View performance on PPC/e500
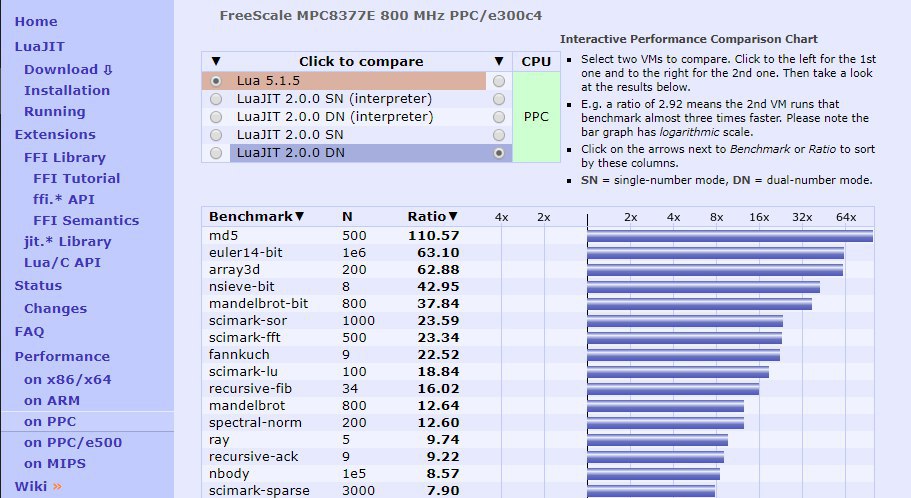This screenshot has height=498, width=911. 73,443
